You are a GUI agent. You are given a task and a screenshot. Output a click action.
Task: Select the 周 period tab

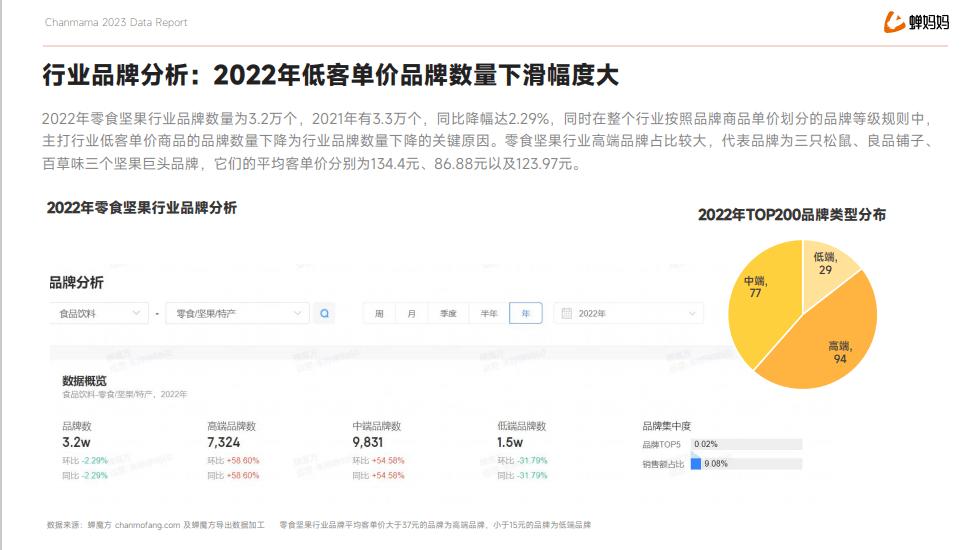[379, 313]
